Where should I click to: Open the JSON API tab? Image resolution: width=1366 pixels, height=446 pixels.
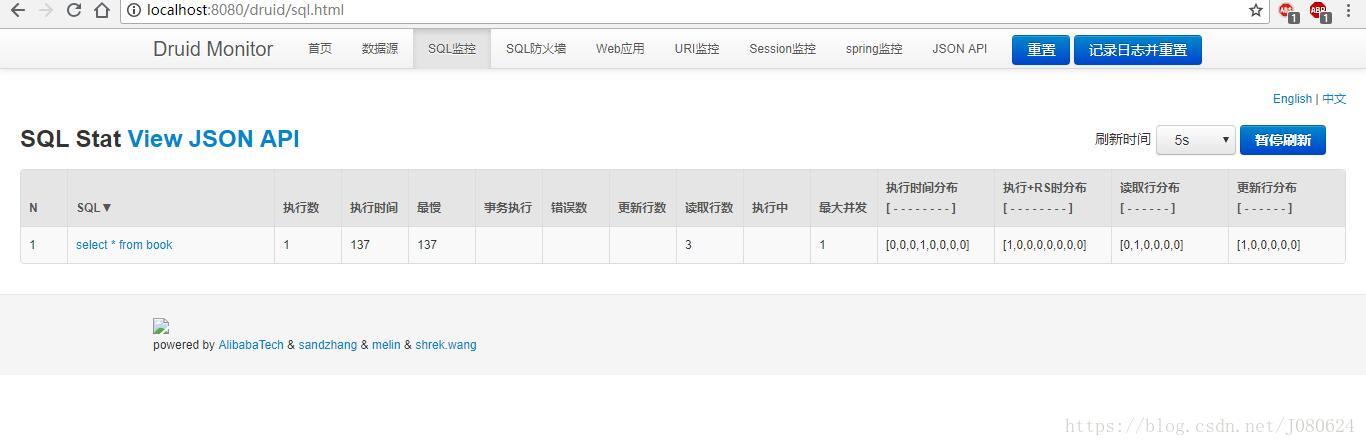960,49
